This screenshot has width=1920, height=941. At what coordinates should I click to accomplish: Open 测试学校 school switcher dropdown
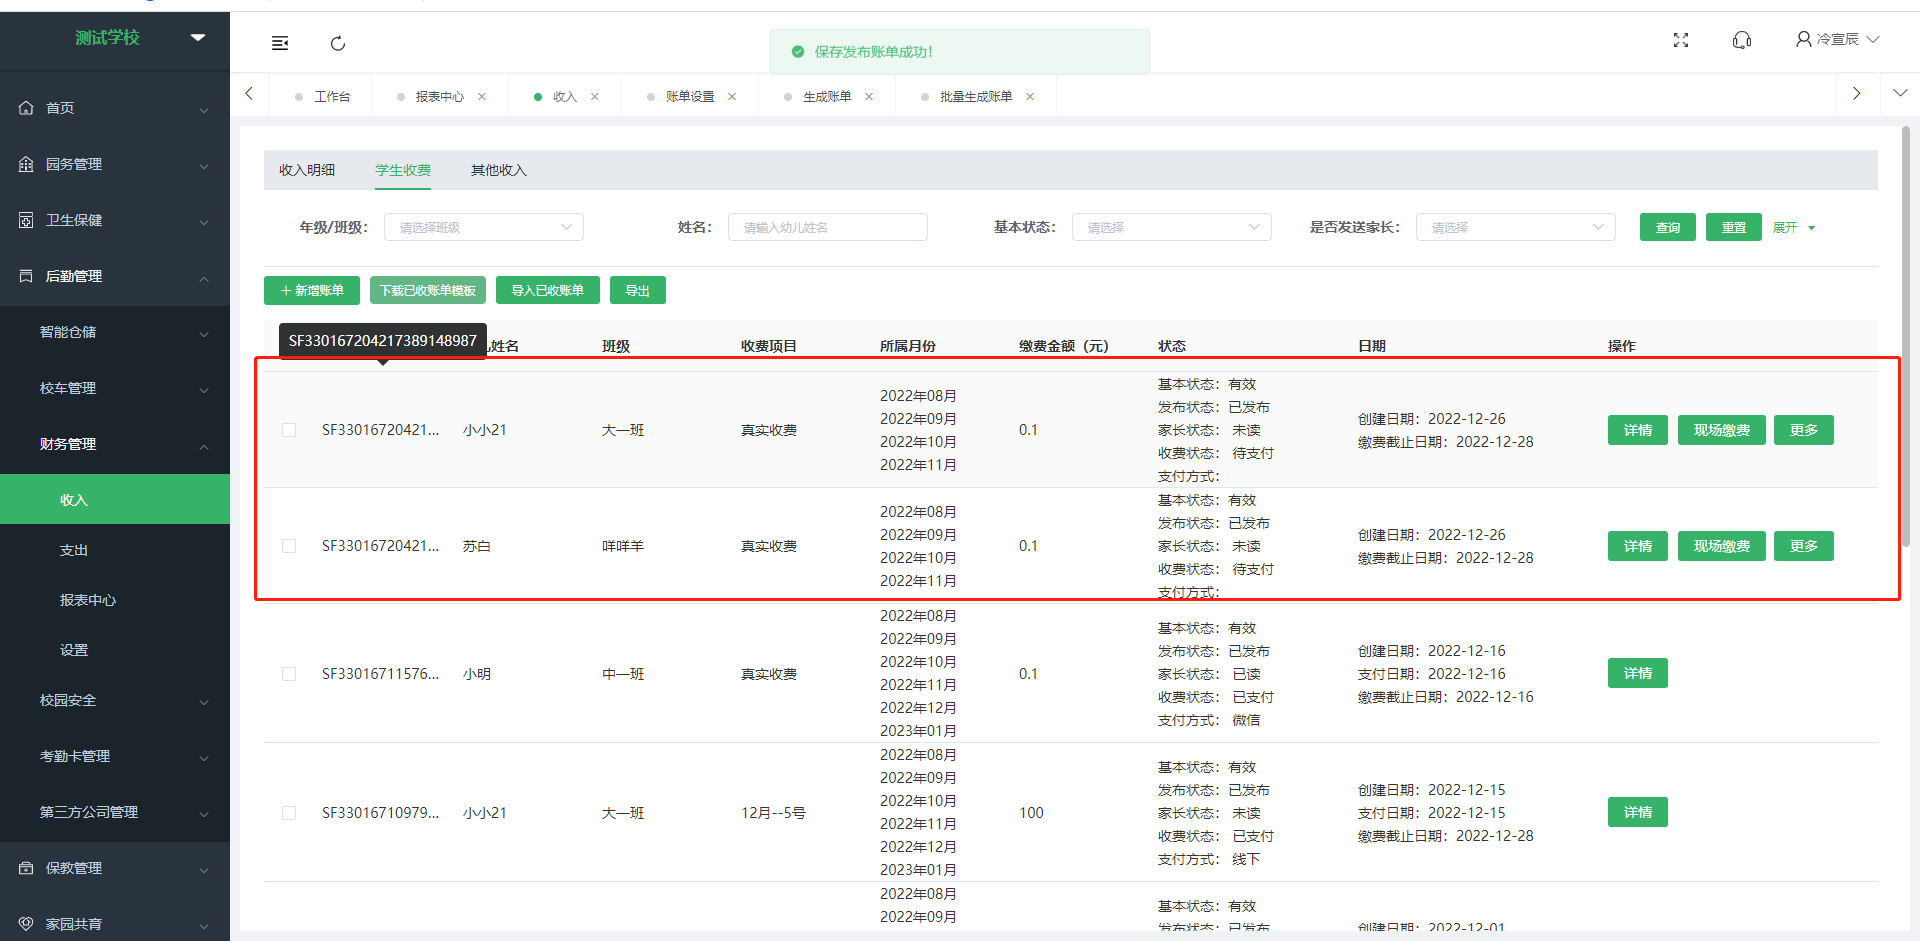click(198, 37)
